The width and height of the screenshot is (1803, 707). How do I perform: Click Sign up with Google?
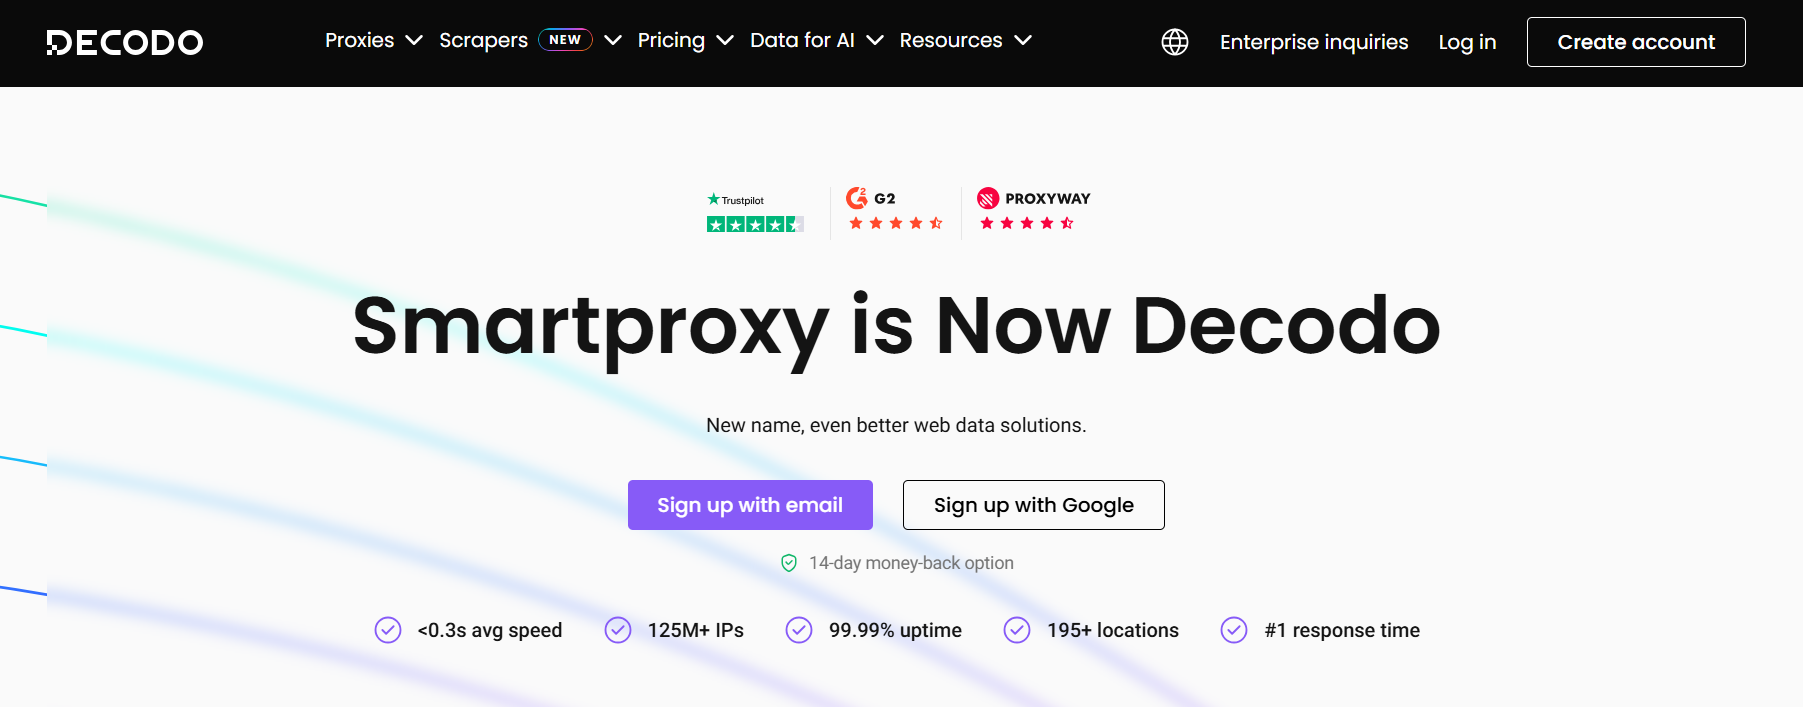(1034, 505)
